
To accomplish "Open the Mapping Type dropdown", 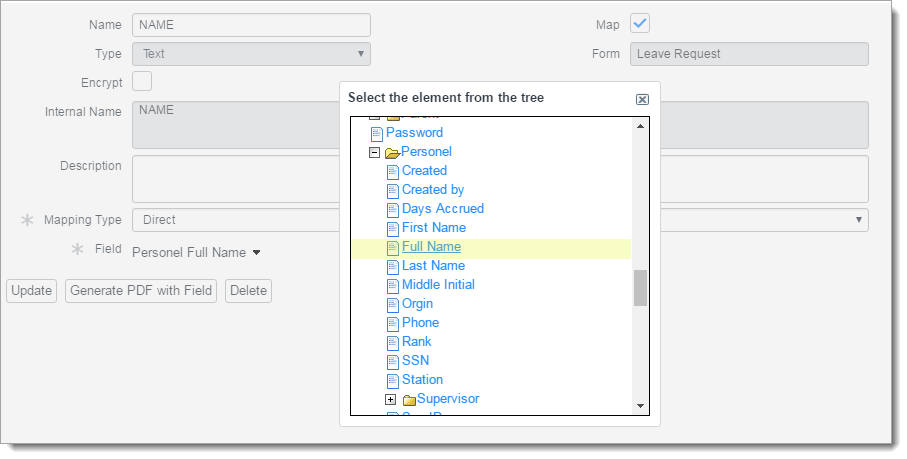I will coord(500,220).
